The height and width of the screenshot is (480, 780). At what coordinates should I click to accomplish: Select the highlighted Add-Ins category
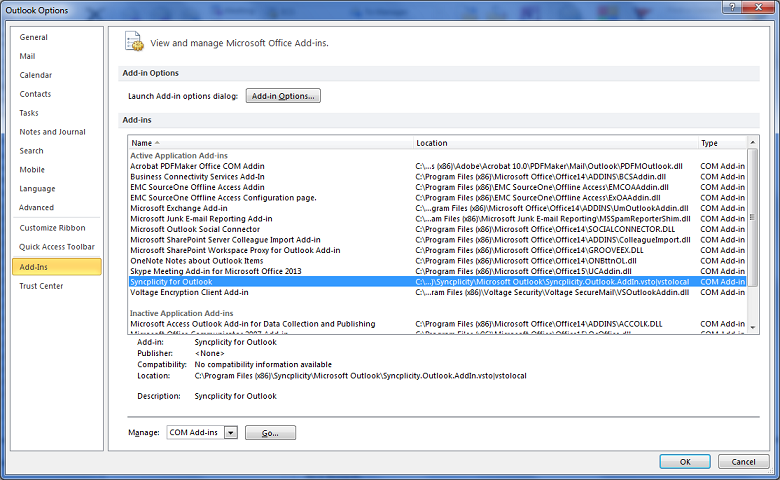pos(57,267)
